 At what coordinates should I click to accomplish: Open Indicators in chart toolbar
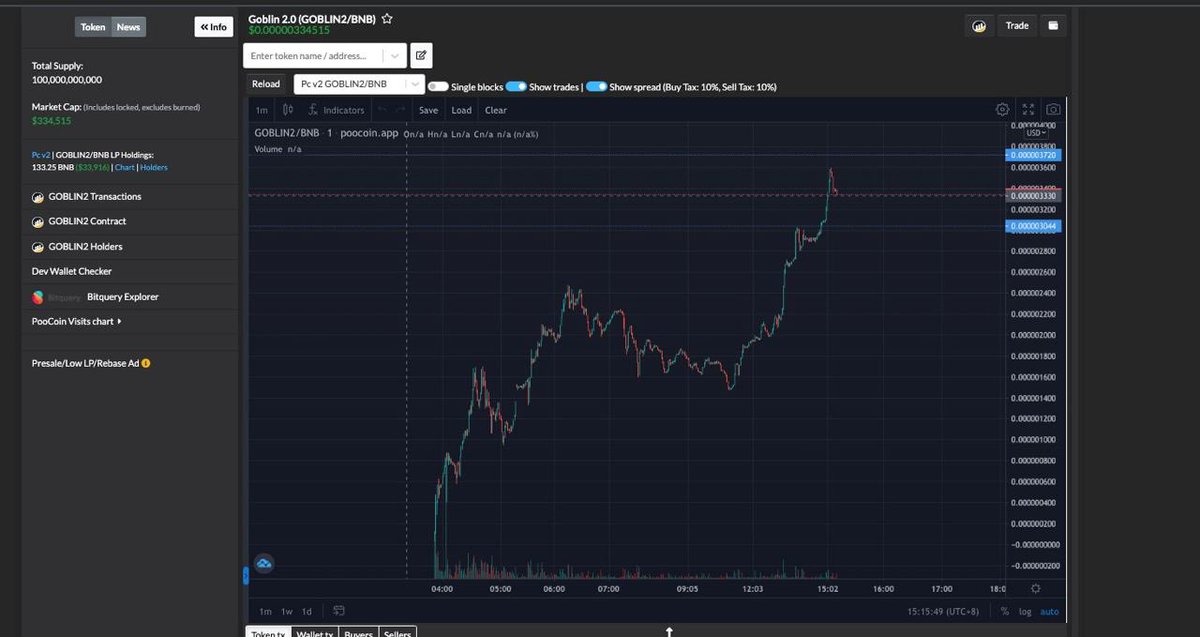click(x=336, y=110)
